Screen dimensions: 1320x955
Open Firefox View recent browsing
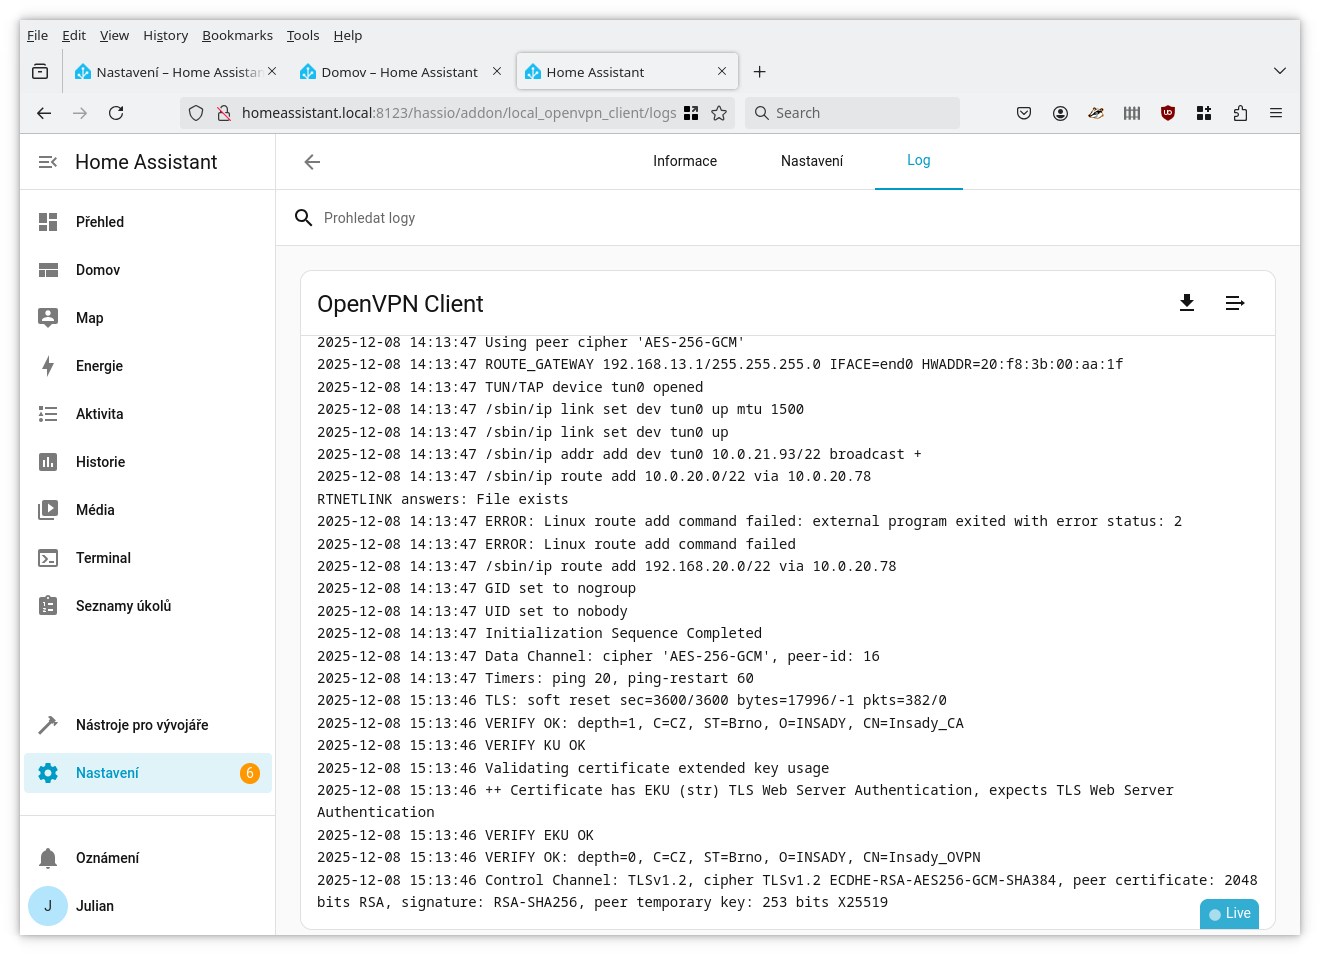coord(40,72)
